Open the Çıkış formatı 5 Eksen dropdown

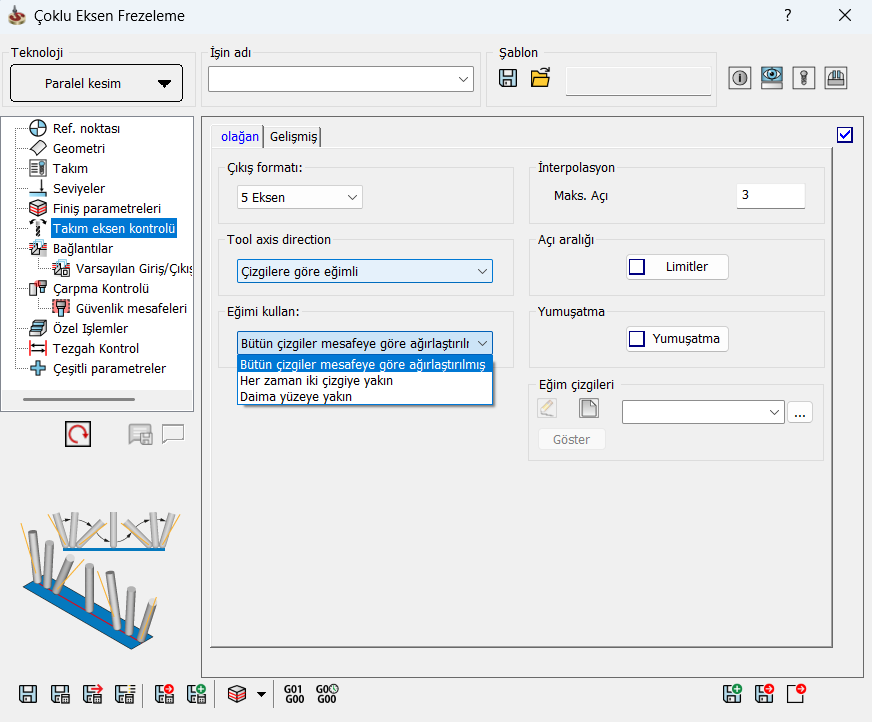point(300,198)
